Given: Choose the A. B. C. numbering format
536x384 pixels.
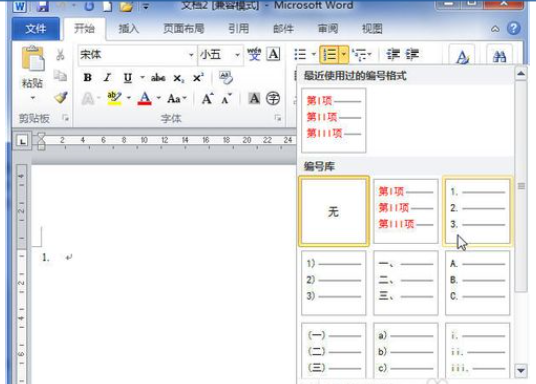Looking at the screenshot, I should click(477, 282).
